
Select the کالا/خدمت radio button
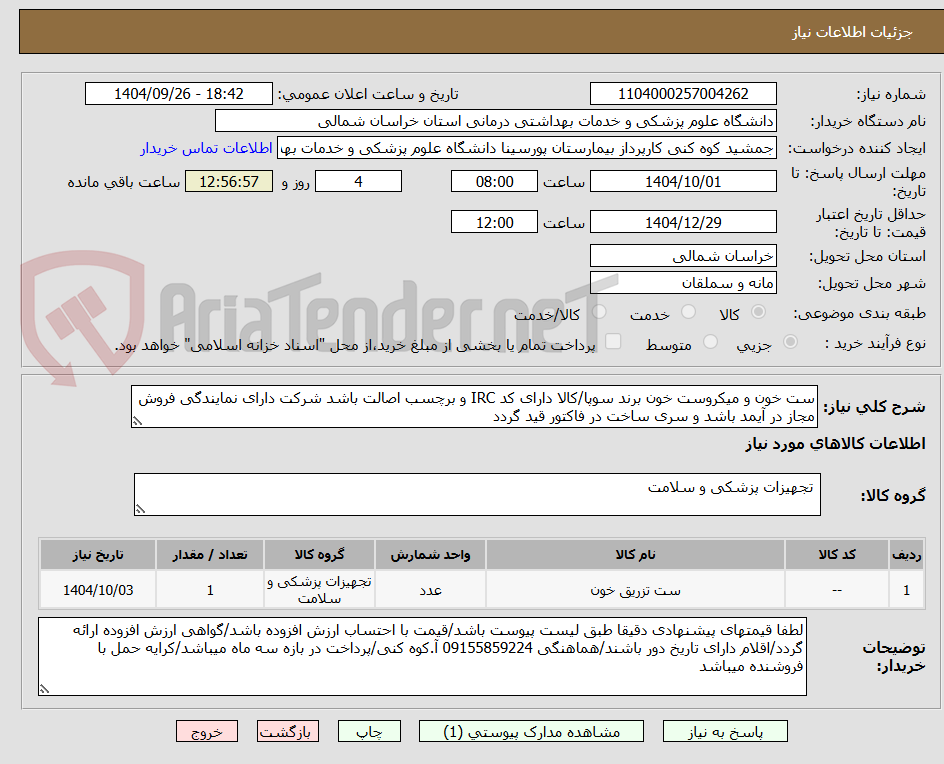click(x=599, y=312)
